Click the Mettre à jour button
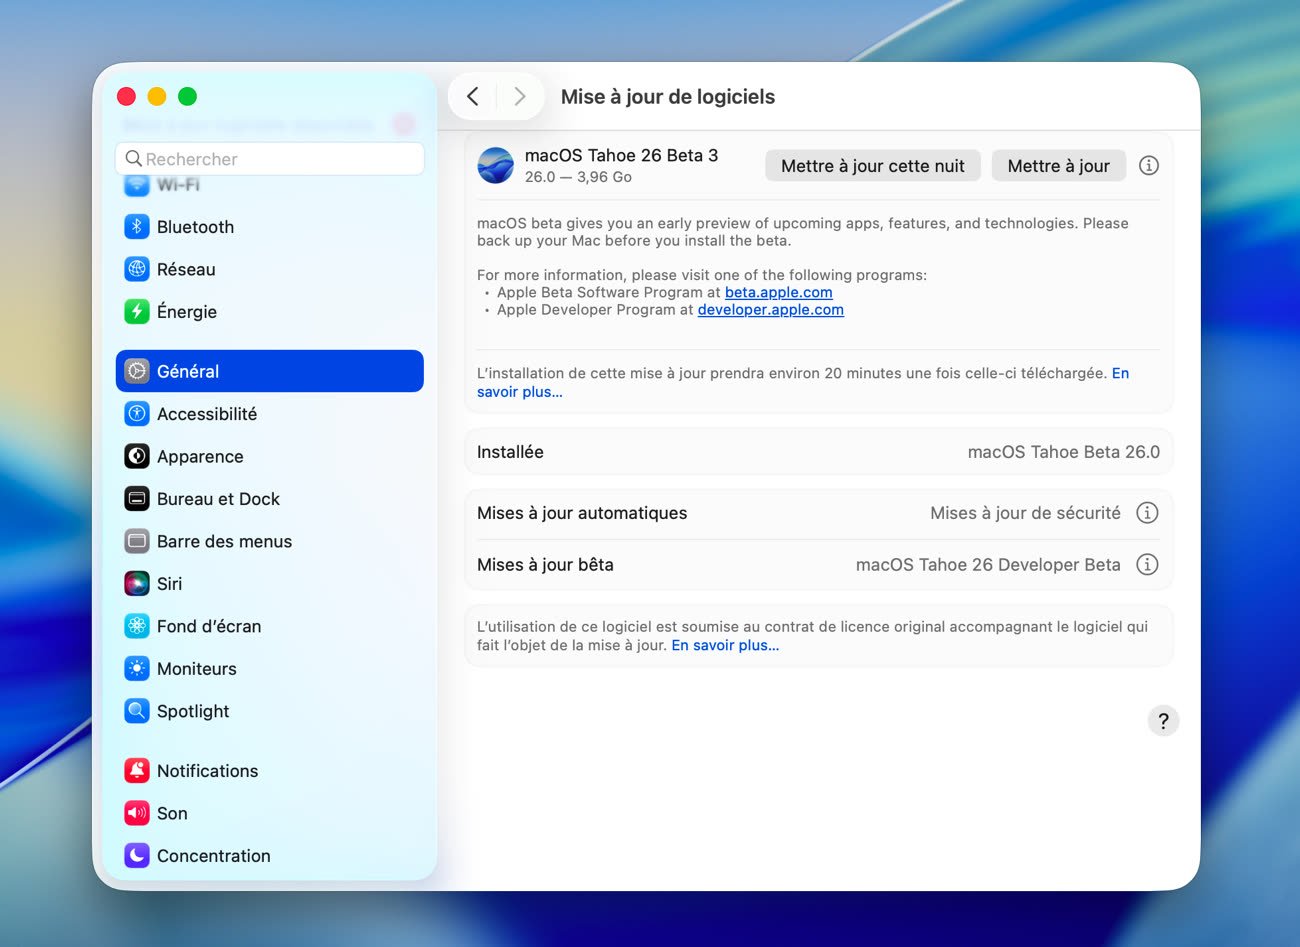This screenshot has height=947, width=1300. (x=1059, y=166)
